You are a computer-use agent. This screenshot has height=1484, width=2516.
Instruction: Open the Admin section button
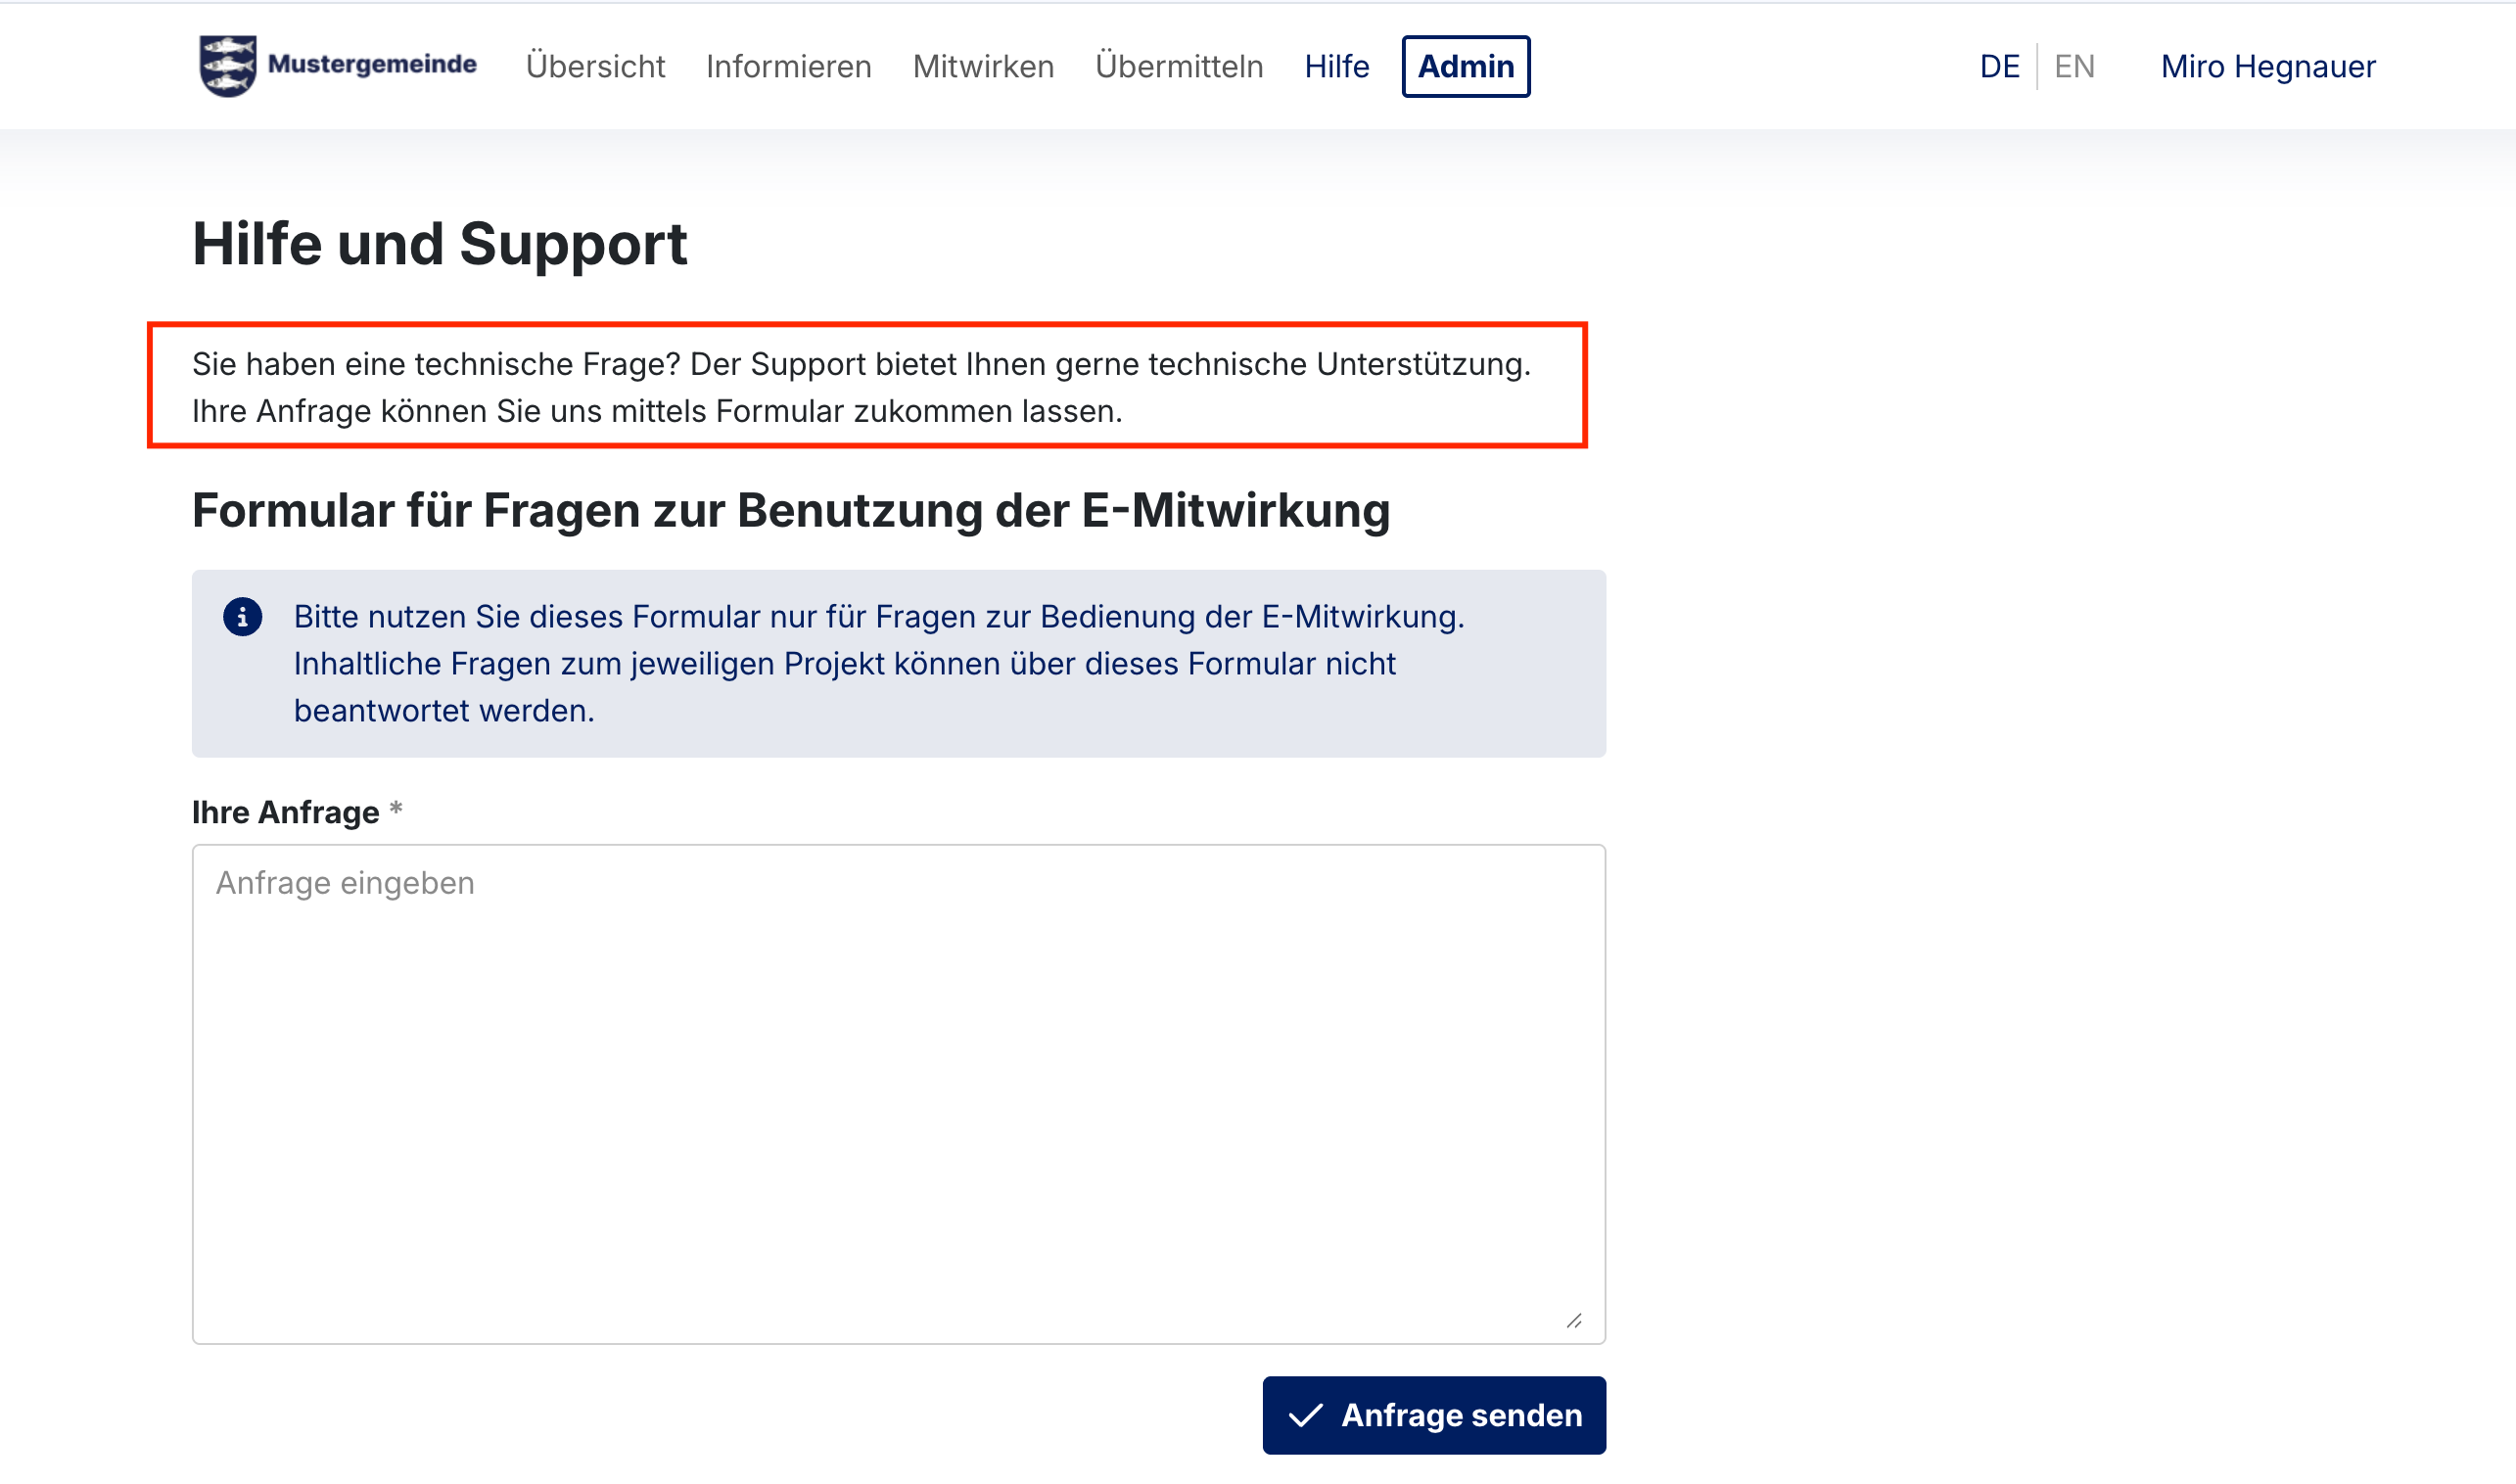pos(1465,66)
